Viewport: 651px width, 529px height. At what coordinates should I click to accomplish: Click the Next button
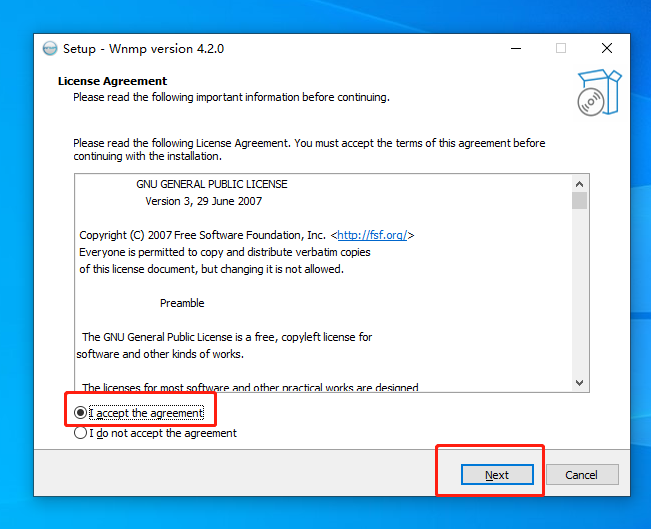[497, 475]
